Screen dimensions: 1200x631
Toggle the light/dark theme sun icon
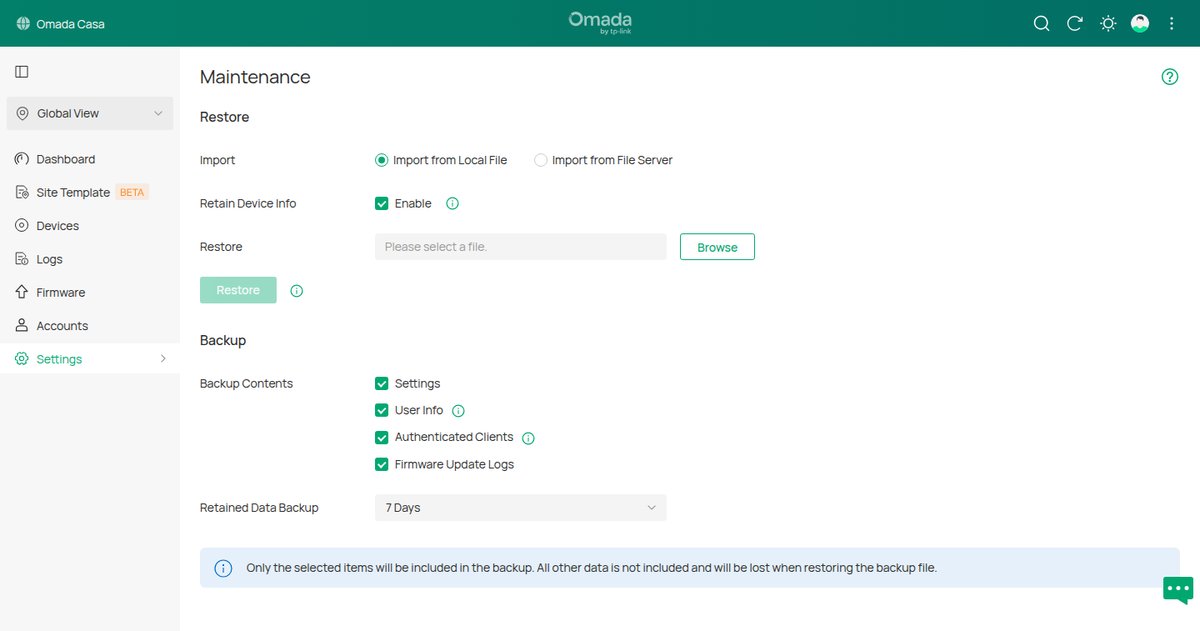pos(1108,23)
